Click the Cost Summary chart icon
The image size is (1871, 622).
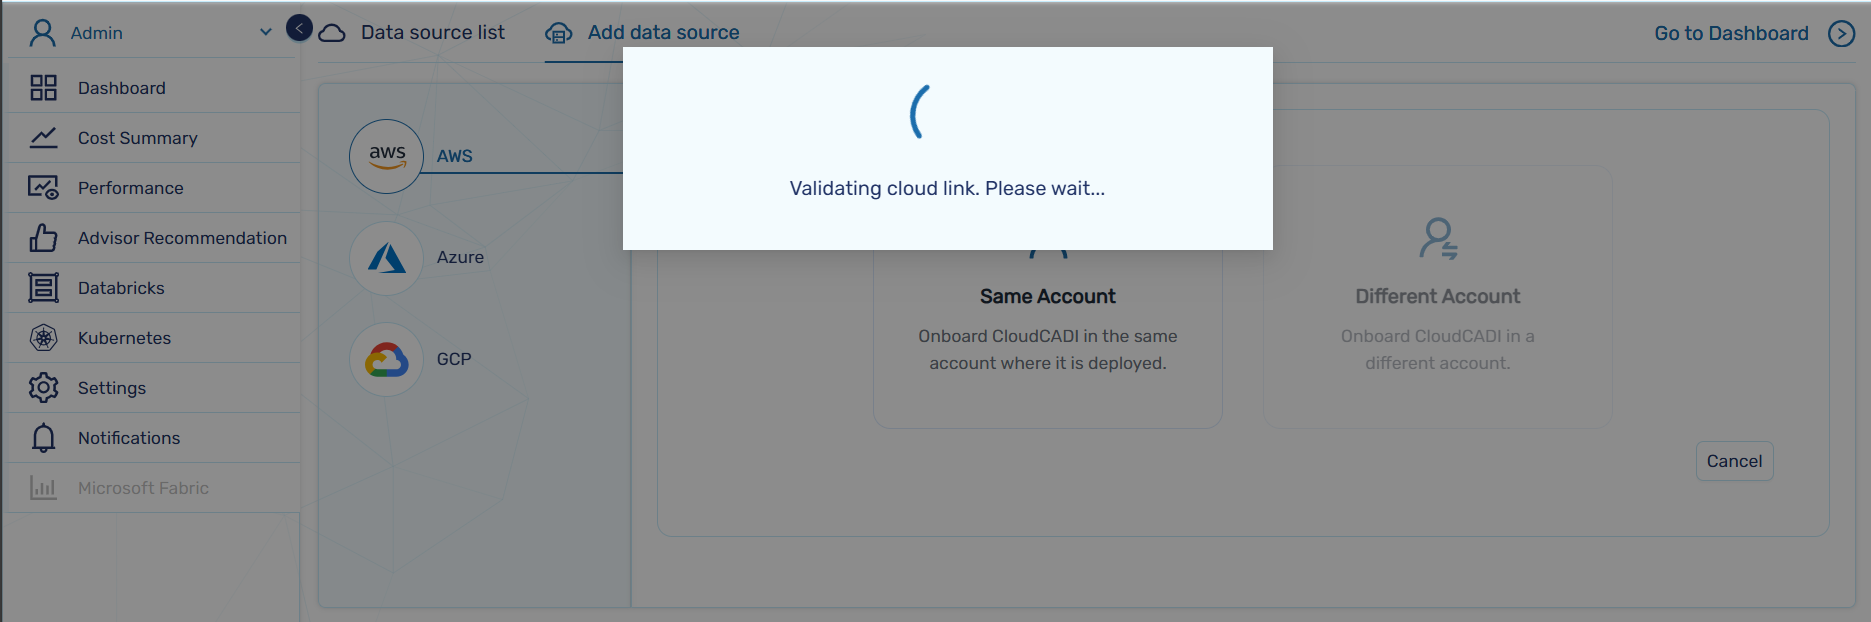coord(43,138)
